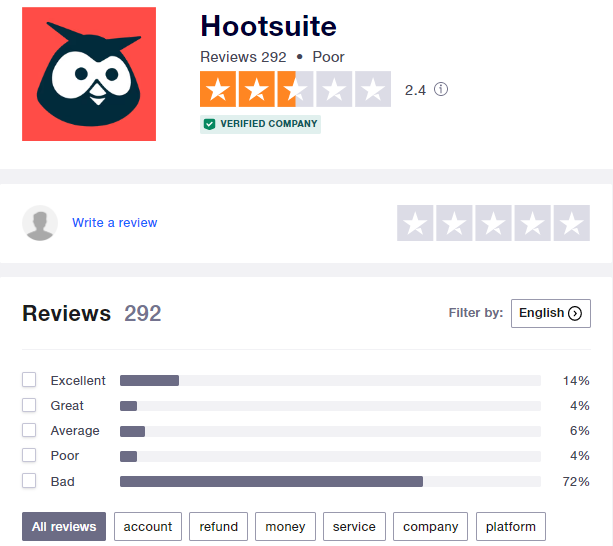
Task: Rate three stars in review widget
Action: point(493,223)
